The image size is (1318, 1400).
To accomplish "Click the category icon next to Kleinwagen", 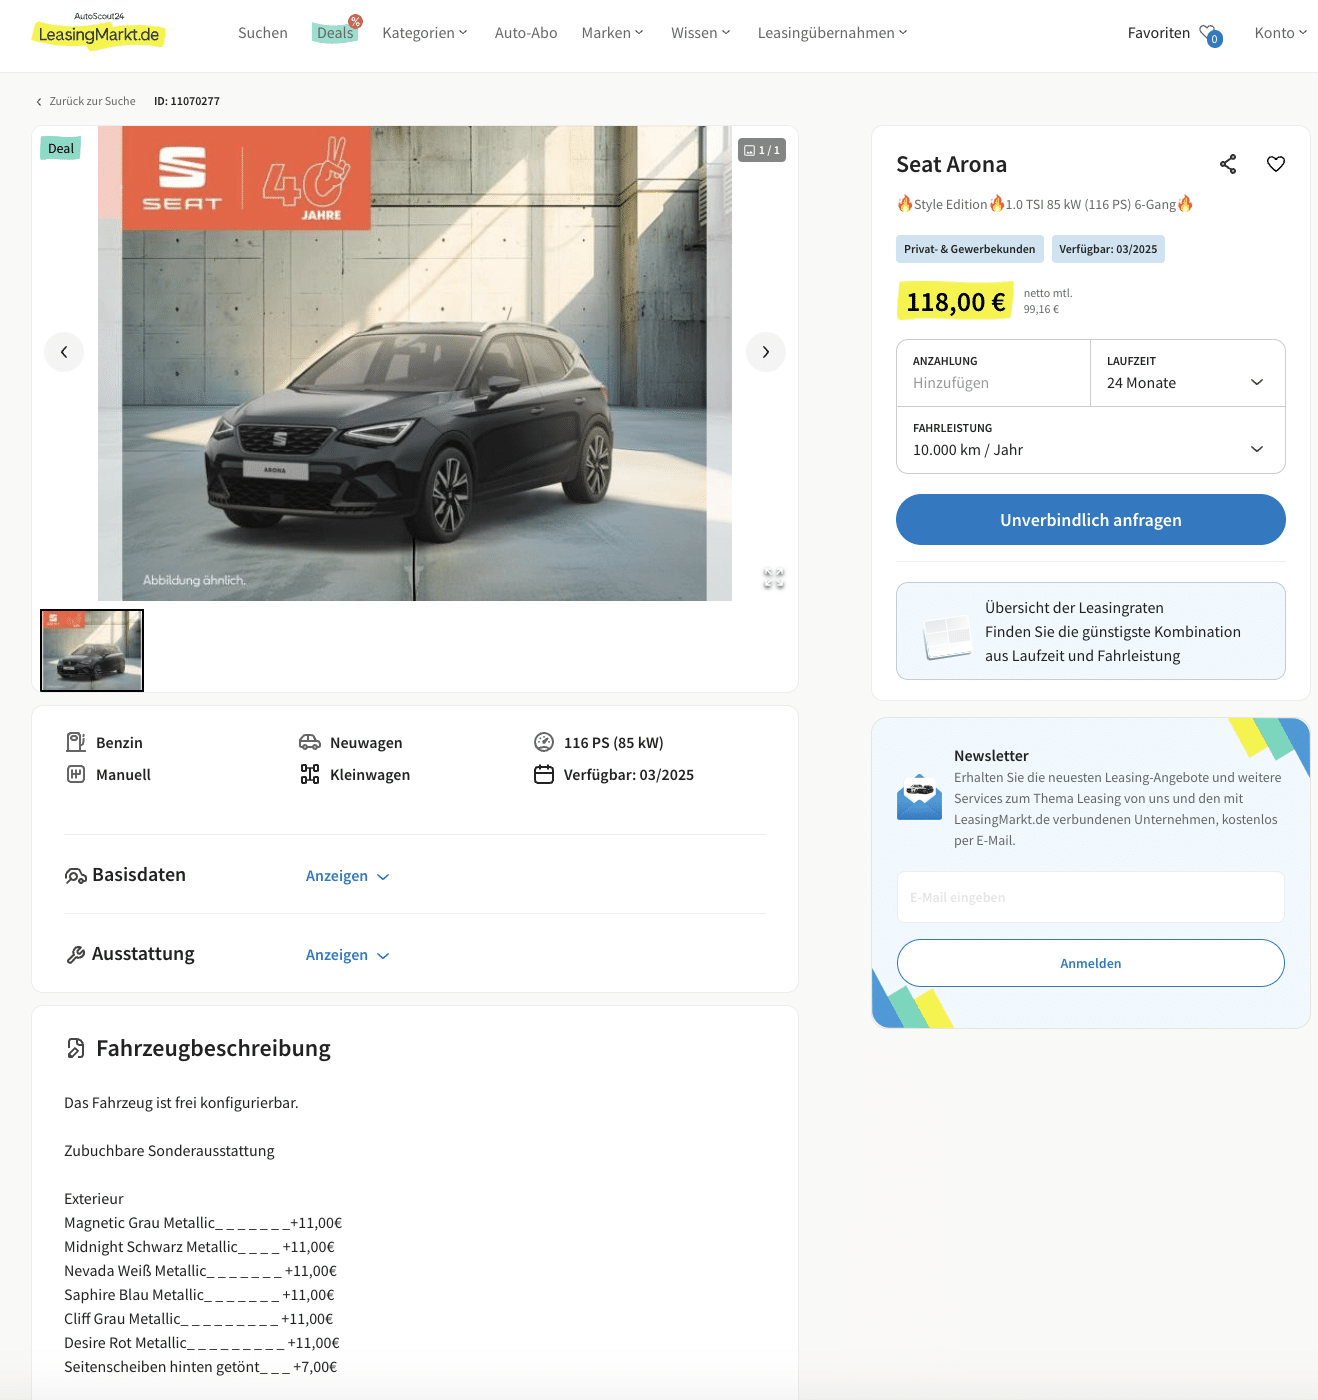I will tap(310, 774).
